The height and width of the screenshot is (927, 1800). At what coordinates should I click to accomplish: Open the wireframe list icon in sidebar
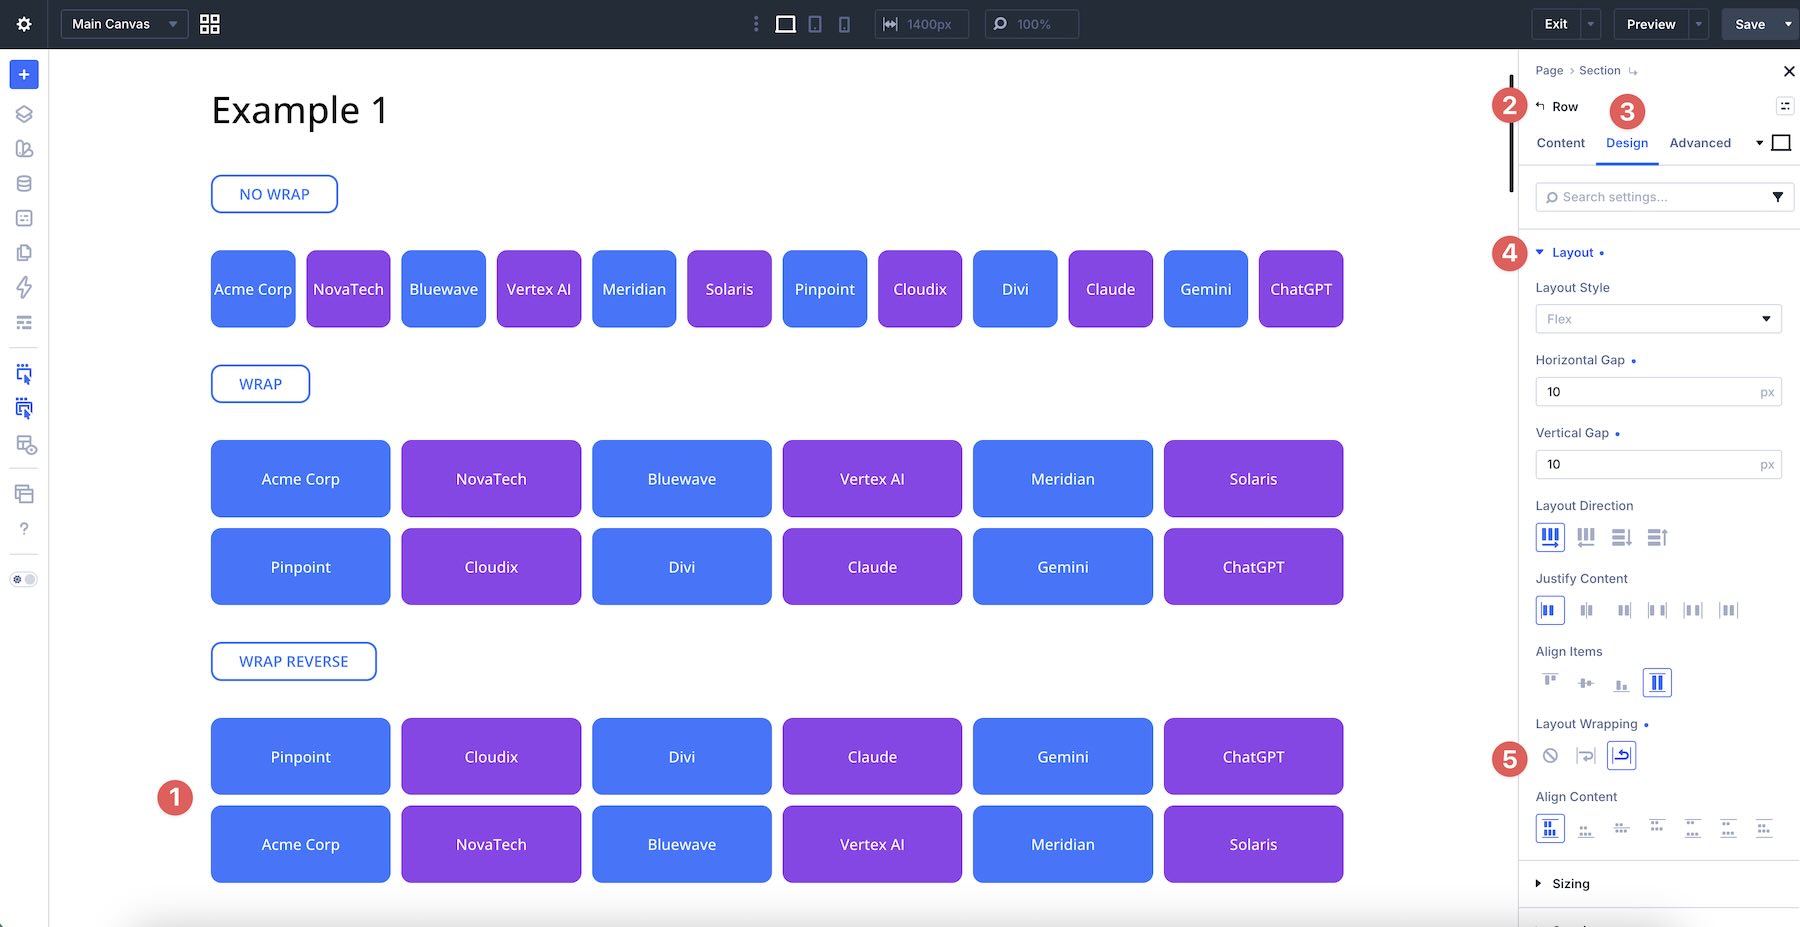[24, 323]
